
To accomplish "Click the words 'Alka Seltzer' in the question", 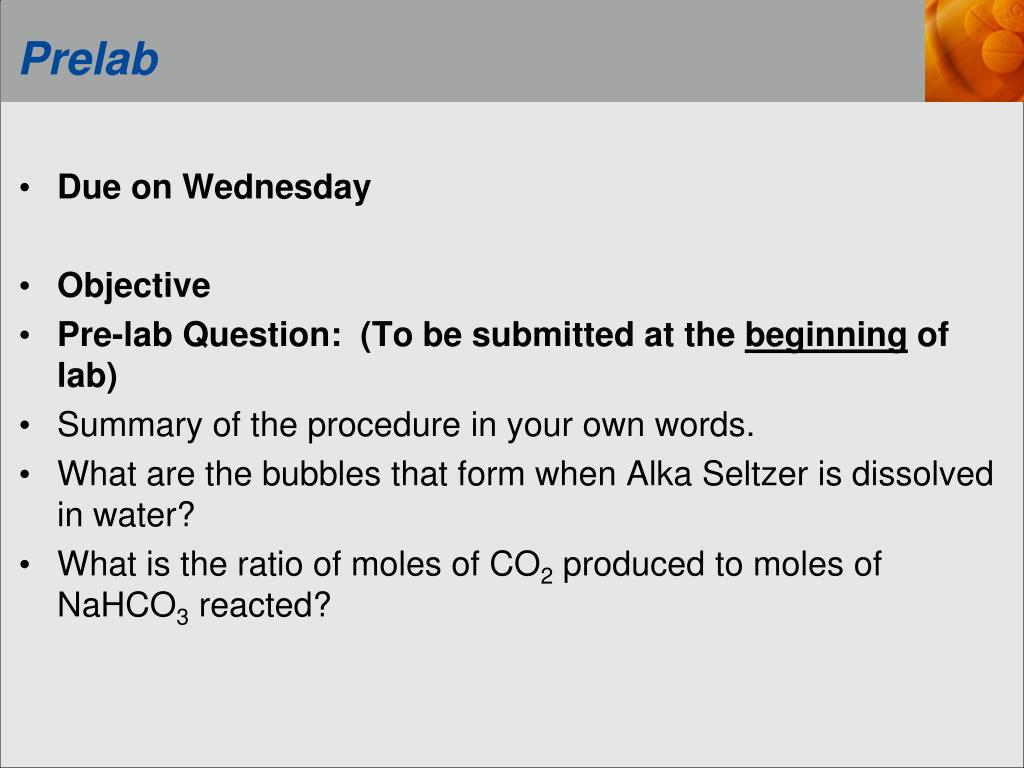I will (x=716, y=473).
